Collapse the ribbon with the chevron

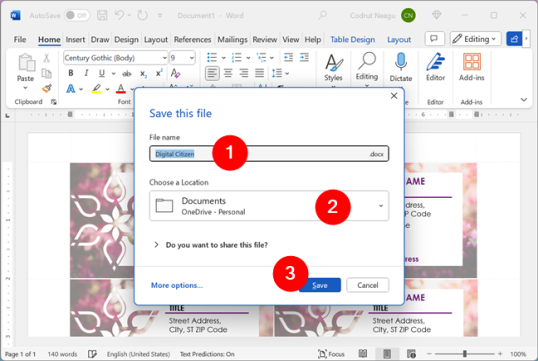point(524,100)
